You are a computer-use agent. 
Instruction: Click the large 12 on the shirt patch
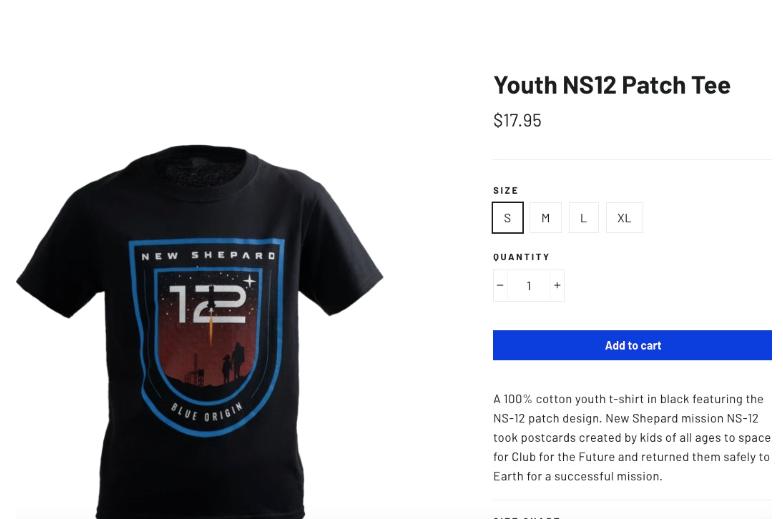pyautogui.click(x=207, y=304)
